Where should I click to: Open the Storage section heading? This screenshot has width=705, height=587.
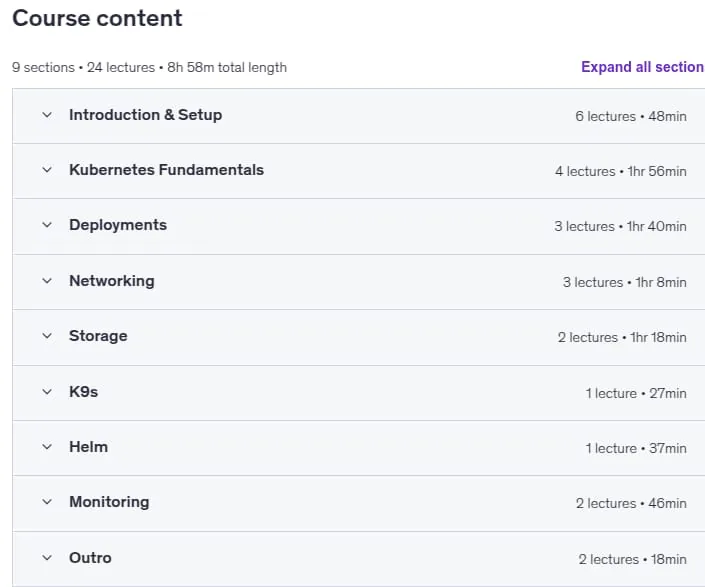pyautogui.click(x=98, y=336)
